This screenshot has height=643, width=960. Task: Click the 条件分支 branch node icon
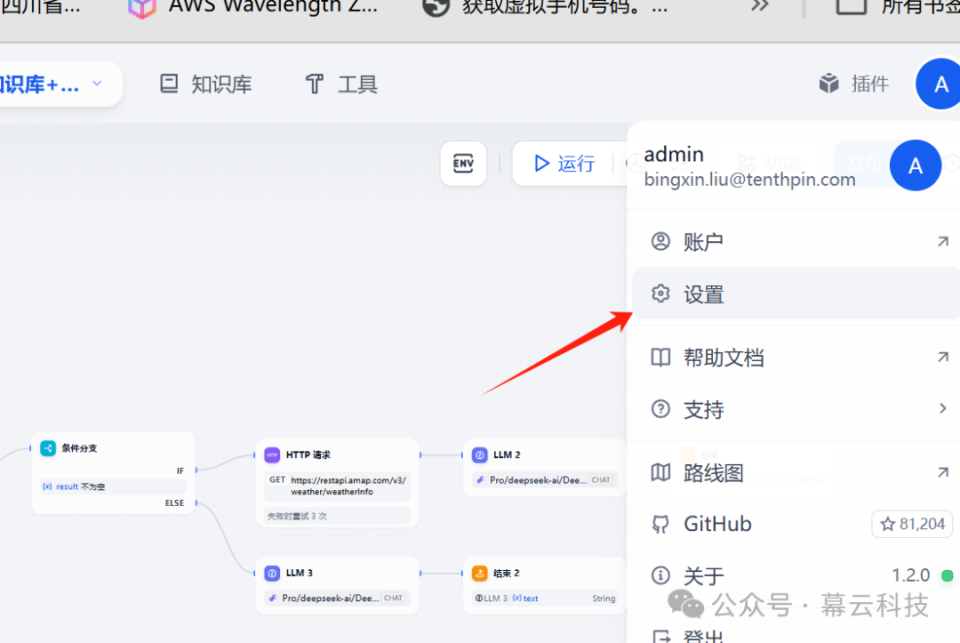[47, 448]
